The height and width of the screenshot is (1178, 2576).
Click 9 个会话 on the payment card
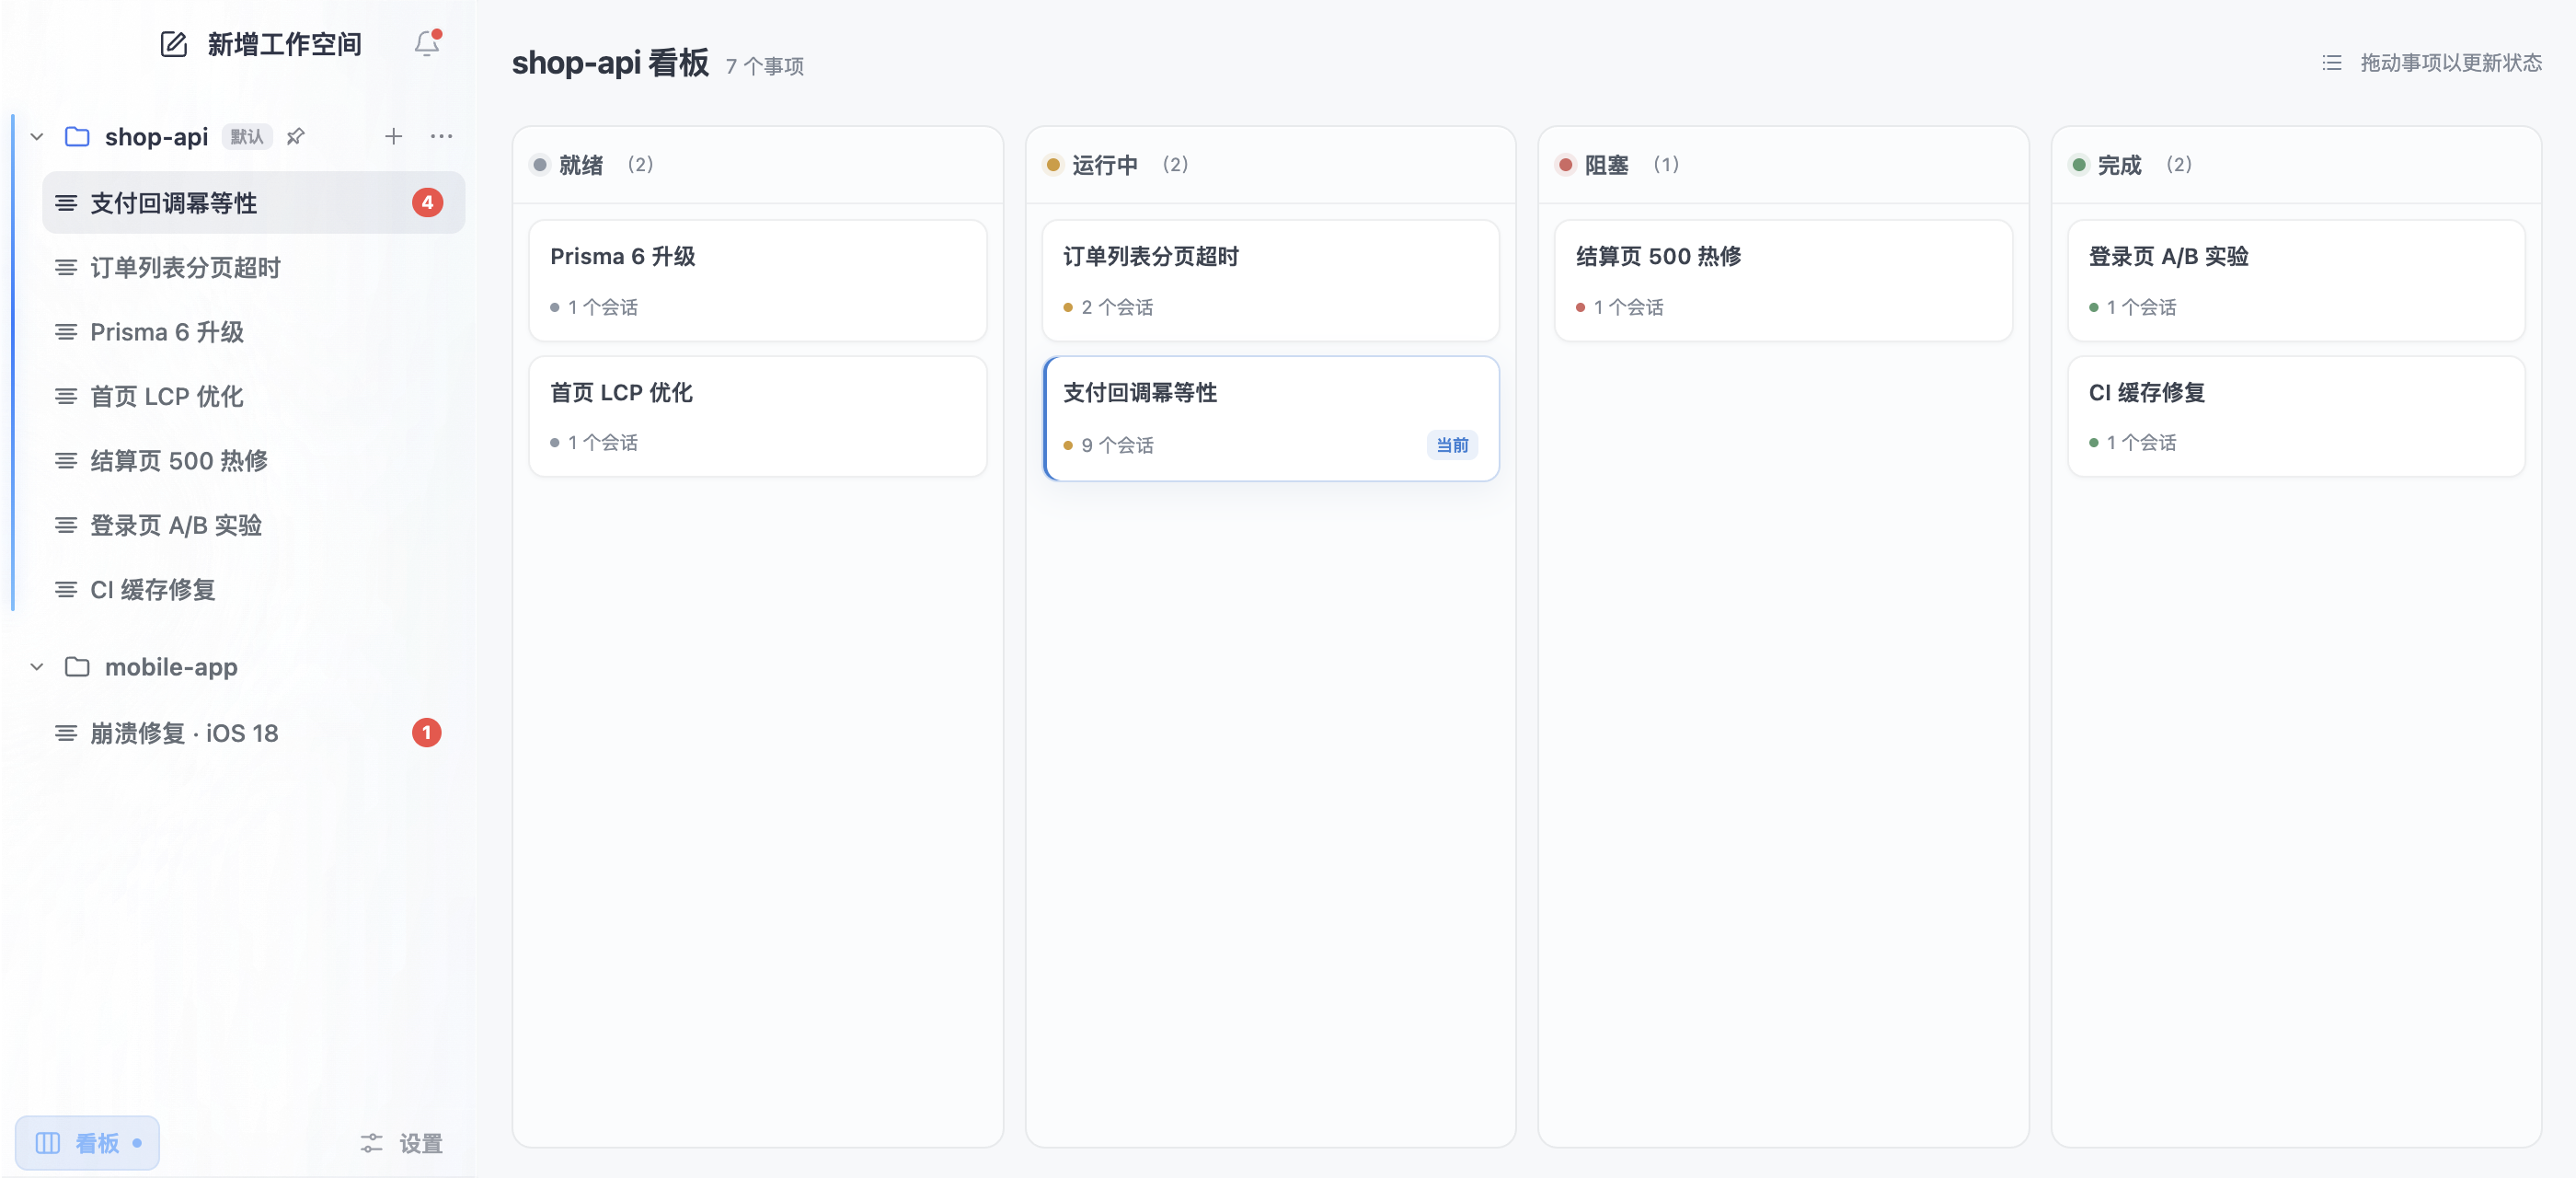[1117, 445]
